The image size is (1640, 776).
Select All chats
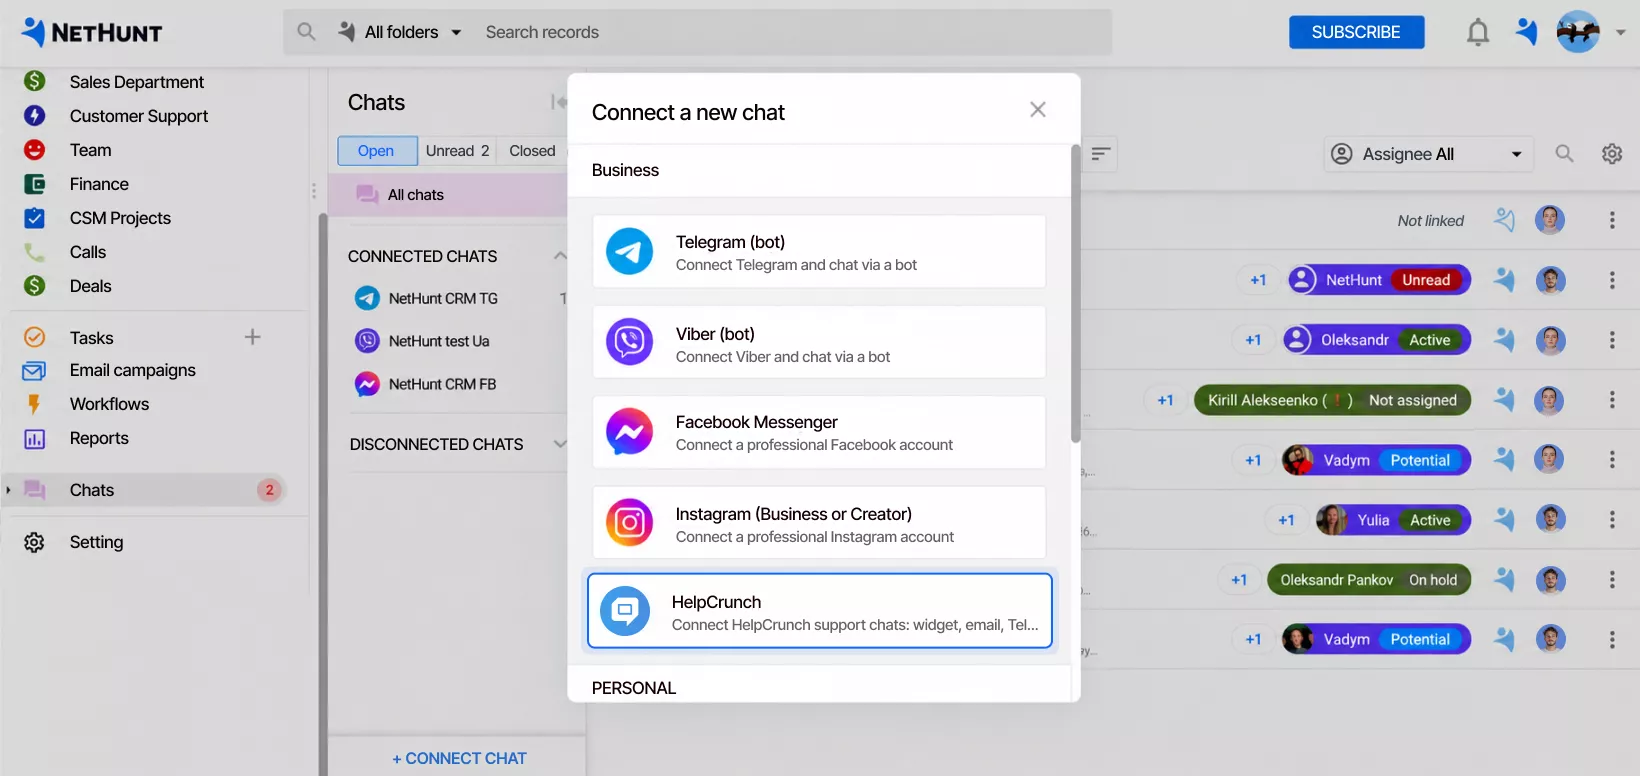pos(448,195)
